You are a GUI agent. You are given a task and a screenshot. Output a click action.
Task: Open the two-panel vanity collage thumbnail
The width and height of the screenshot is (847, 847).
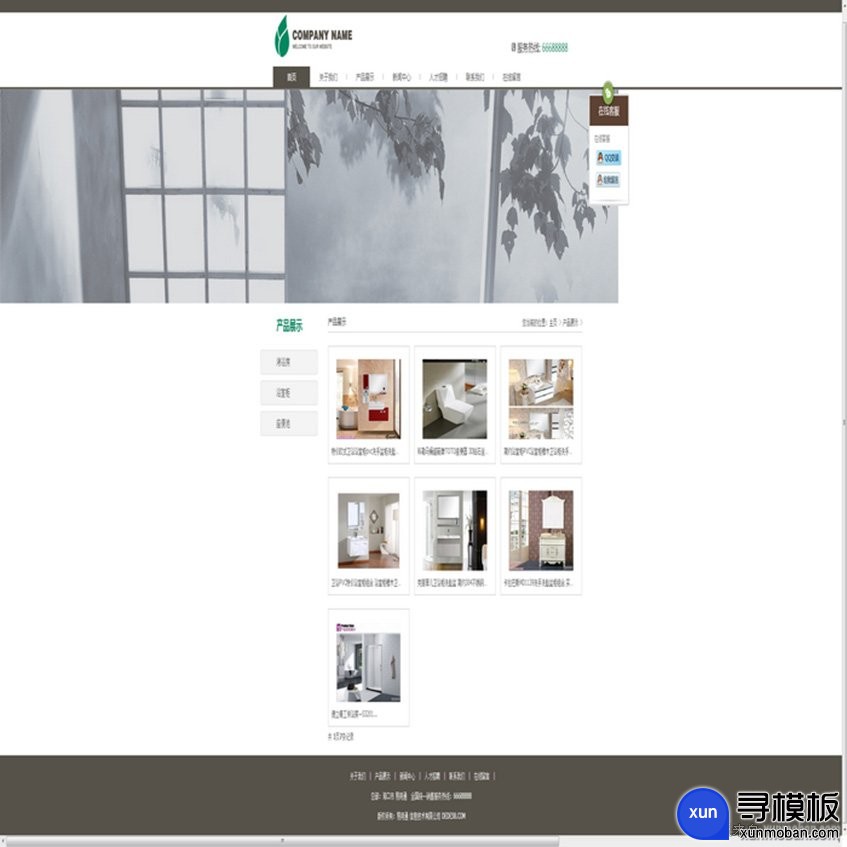pyautogui.click(x=541, y=399)
